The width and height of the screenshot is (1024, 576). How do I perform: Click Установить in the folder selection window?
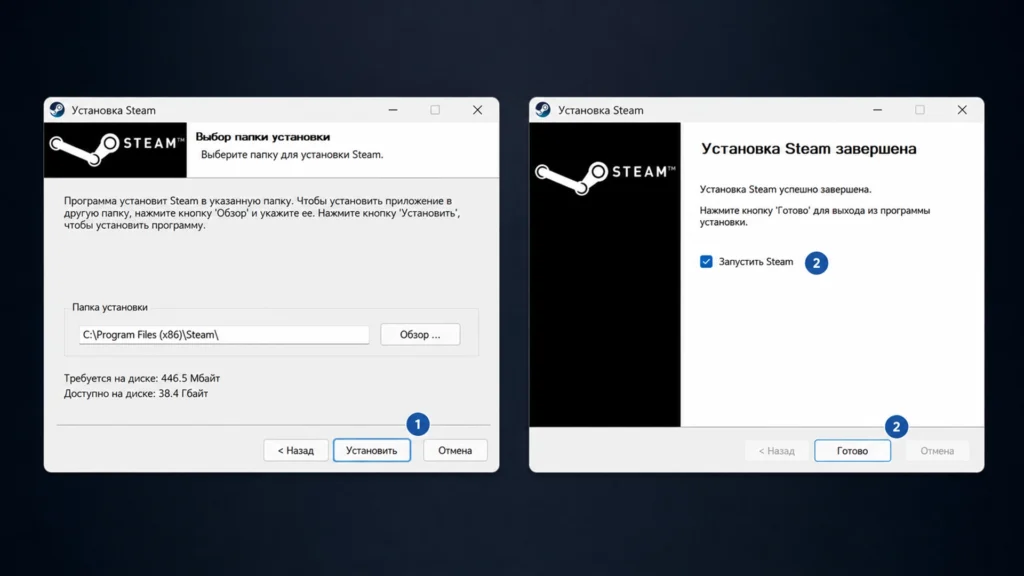click(372, 451)
